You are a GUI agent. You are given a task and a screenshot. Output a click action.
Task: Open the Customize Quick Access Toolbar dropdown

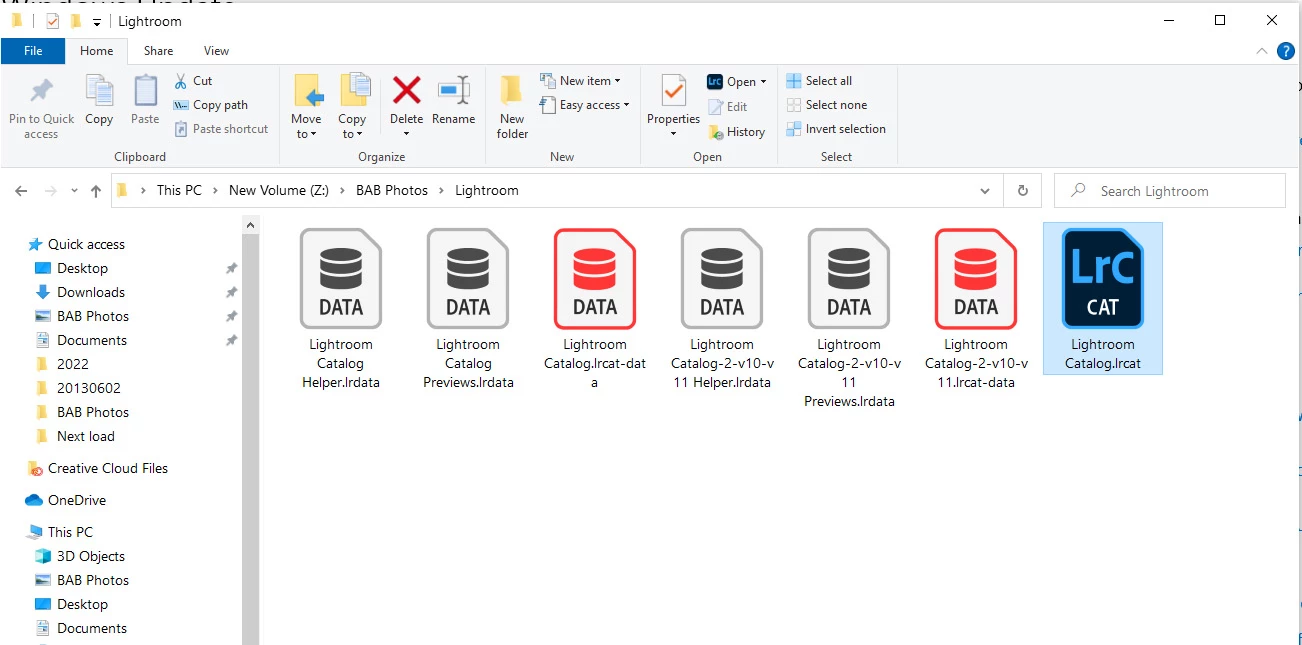tap(97, 22)
